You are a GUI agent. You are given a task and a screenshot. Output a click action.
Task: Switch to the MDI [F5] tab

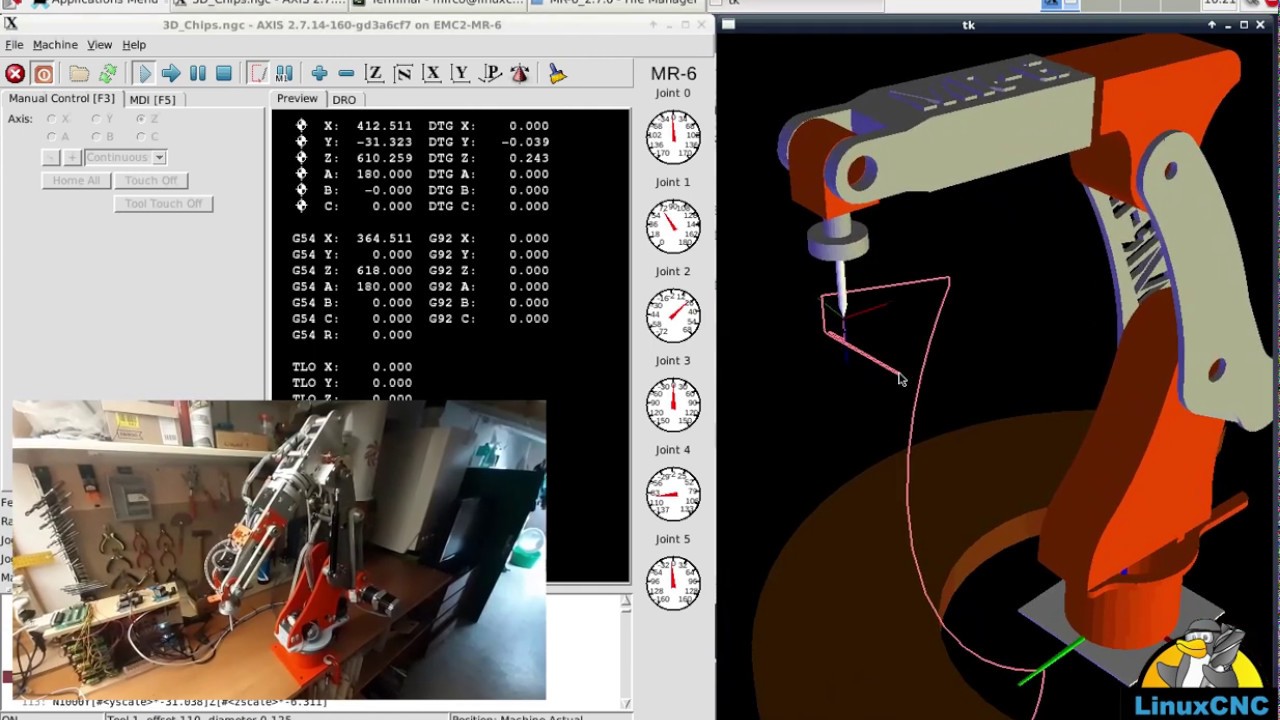point(152,99)
